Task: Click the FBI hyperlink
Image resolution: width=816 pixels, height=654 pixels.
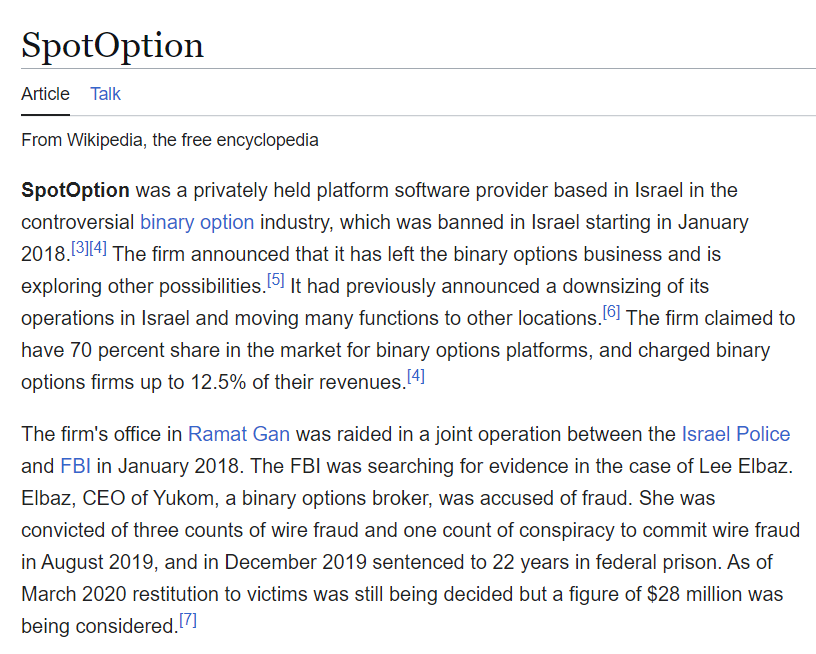Action: coord(75,466)
